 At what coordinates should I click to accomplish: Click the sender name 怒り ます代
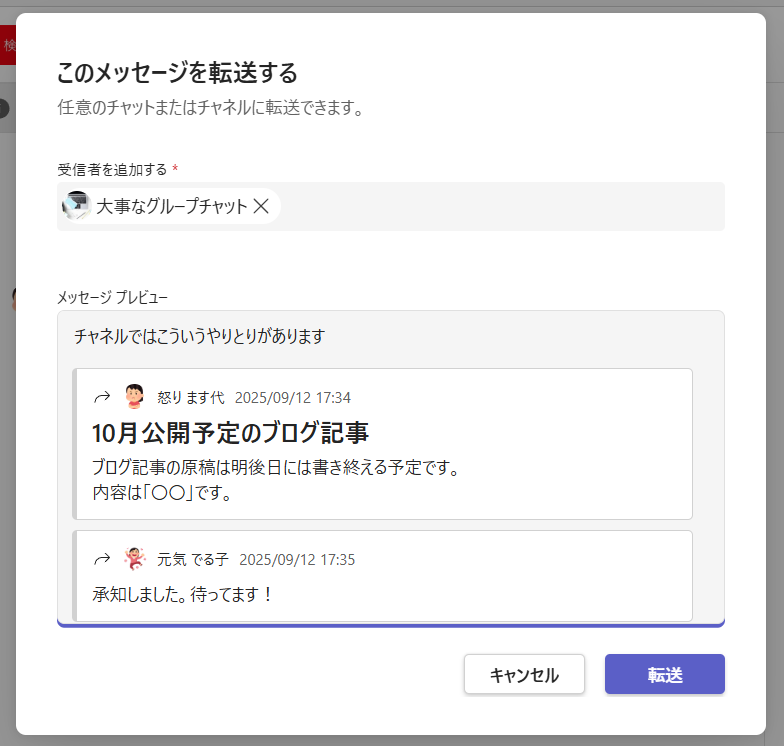[x=190, y=398]
